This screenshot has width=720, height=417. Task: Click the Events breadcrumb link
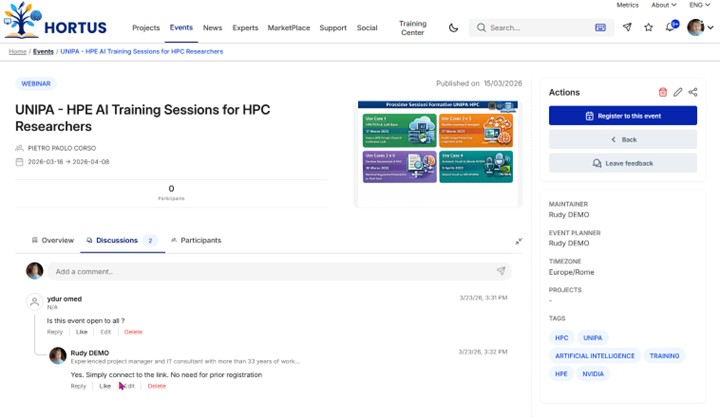tap(43, 51)
